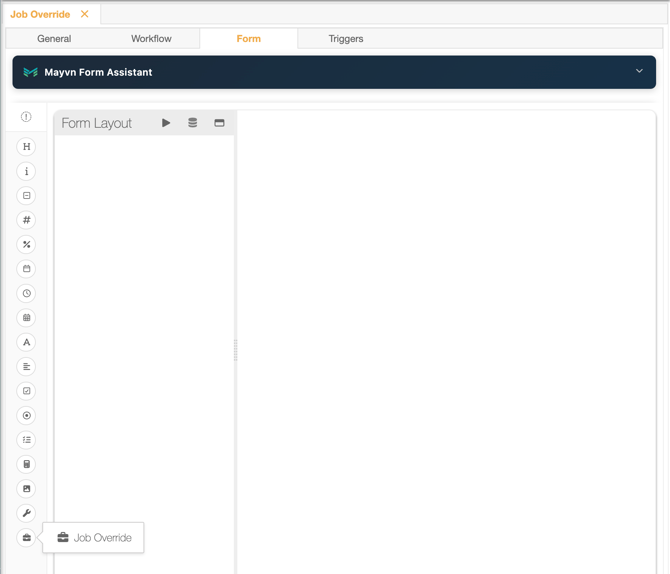
Task: Expand the Mayvn Form Assistant chevron
Action: [x=639, y=71]
